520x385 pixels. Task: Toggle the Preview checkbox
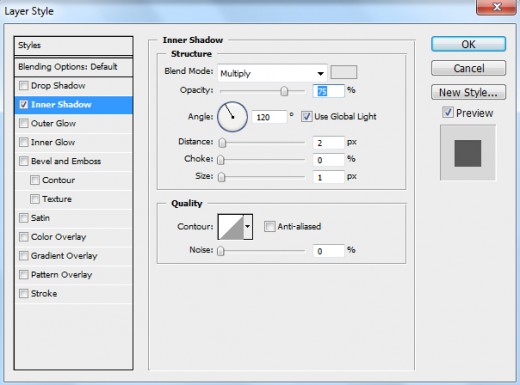click(x=448, y=112)
